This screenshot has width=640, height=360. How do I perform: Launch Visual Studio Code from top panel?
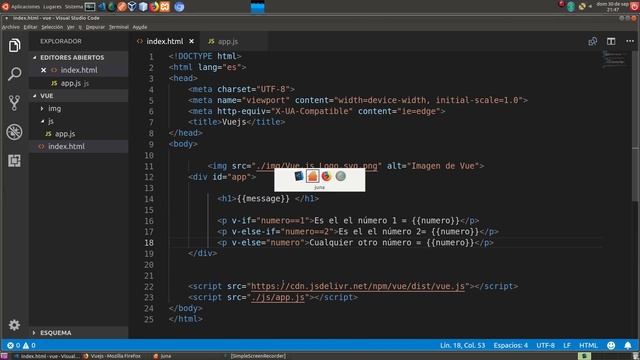[102, 7]
